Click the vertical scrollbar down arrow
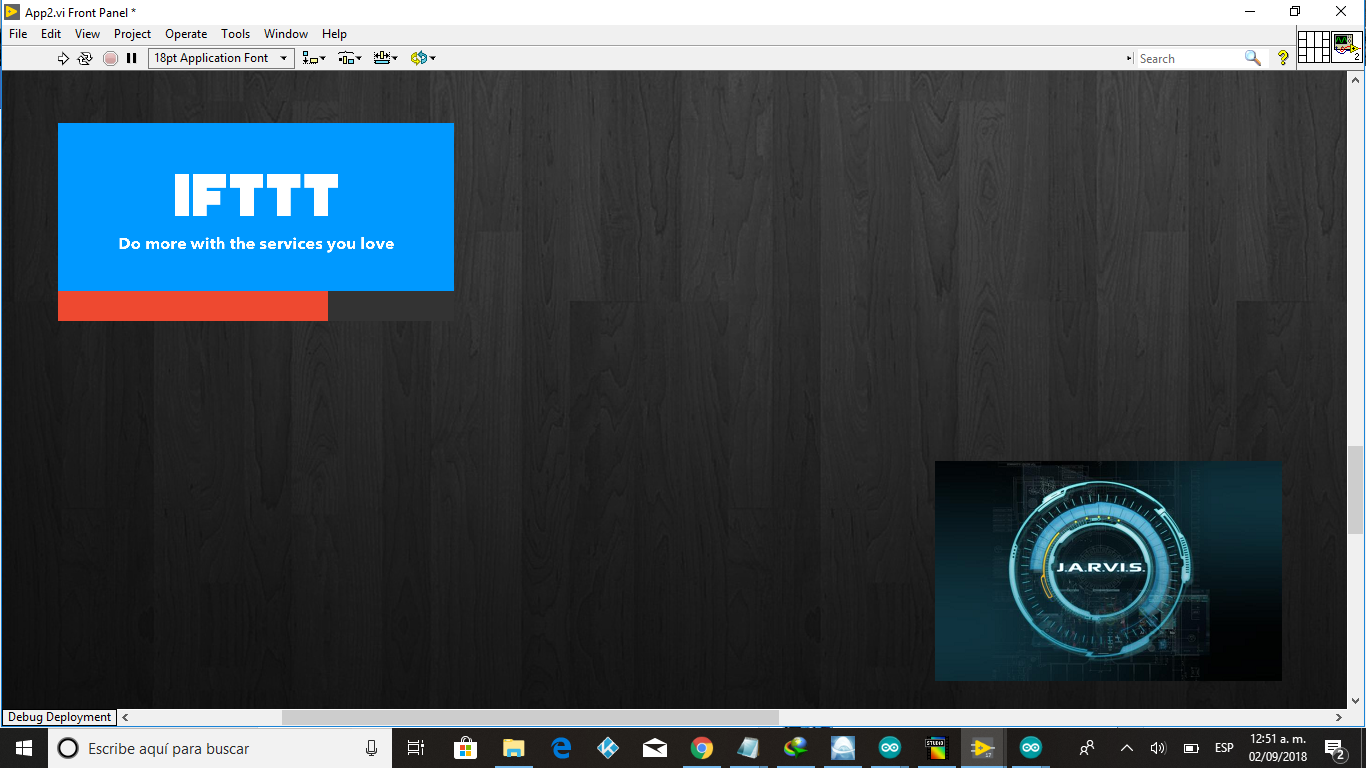Screen dimensions: 1366x768 click(1357, 701)
